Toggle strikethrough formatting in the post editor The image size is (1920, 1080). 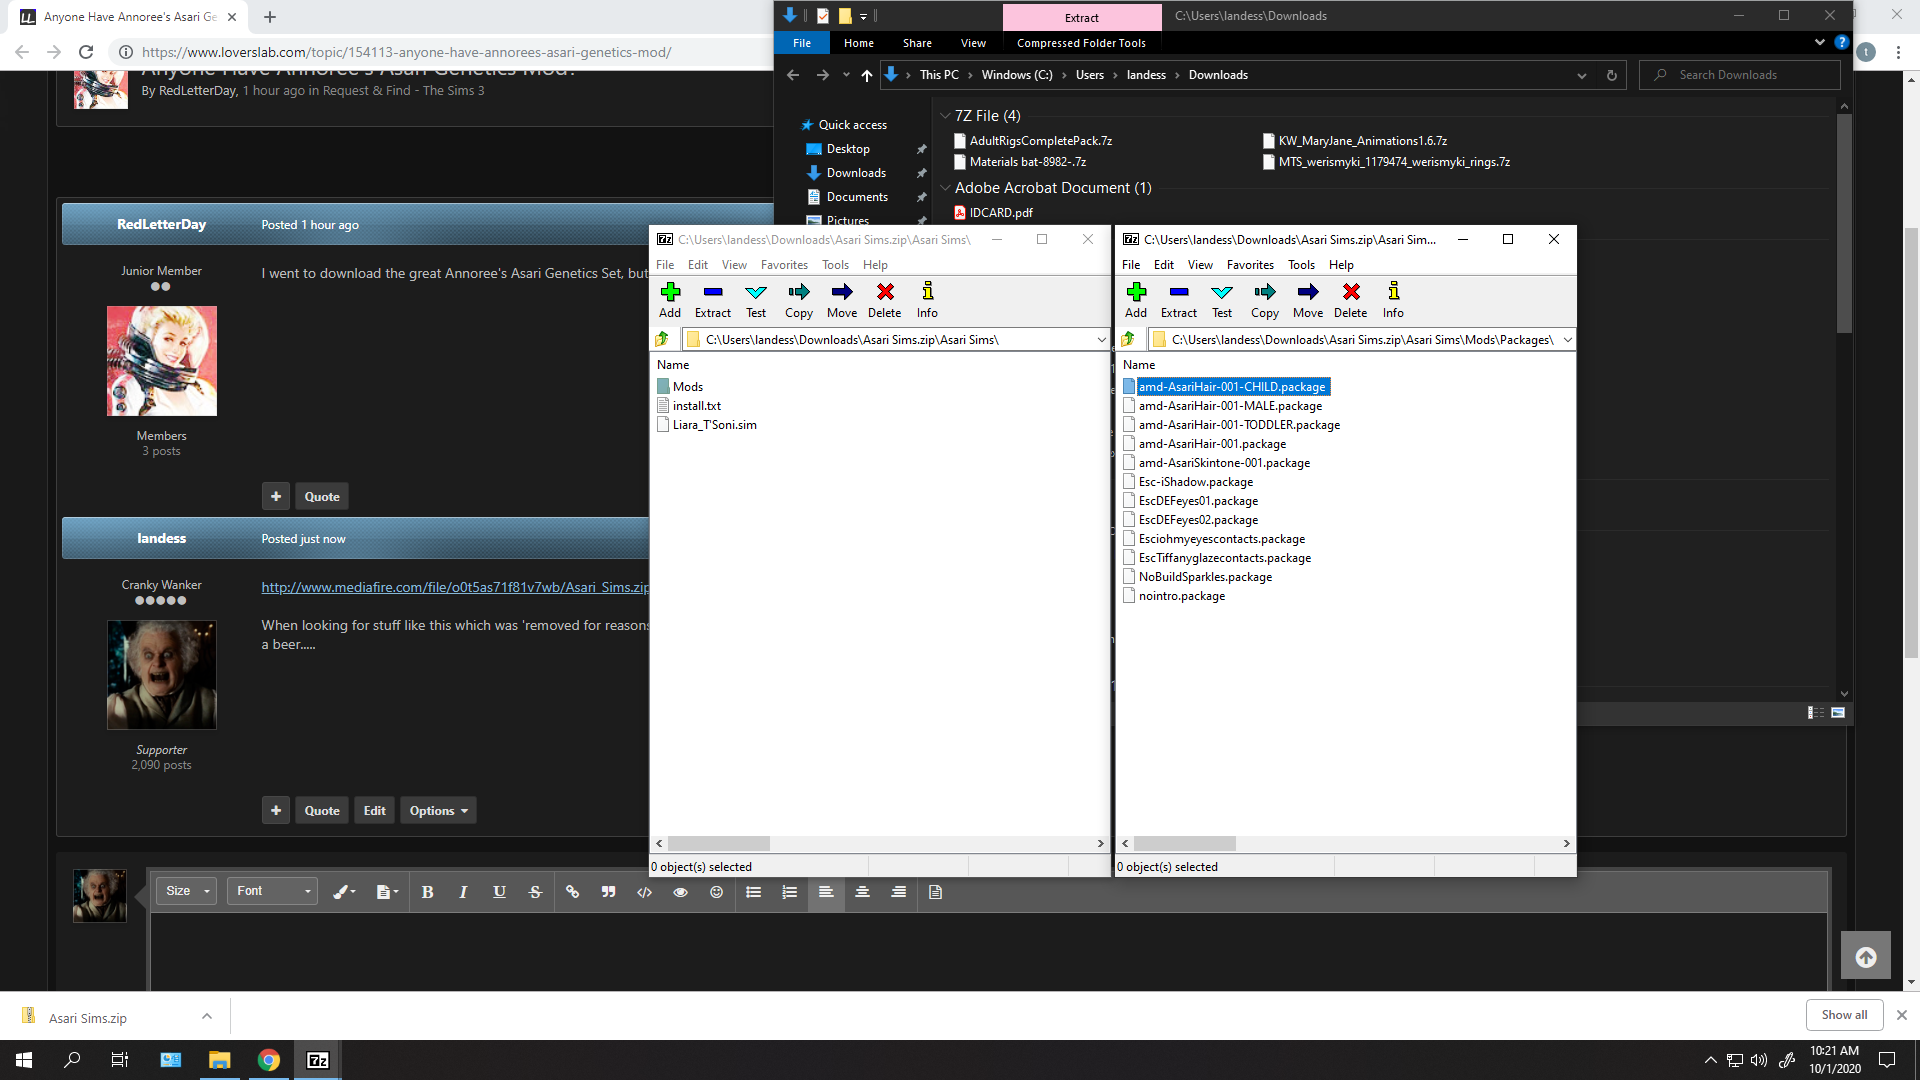click(535, 892)
